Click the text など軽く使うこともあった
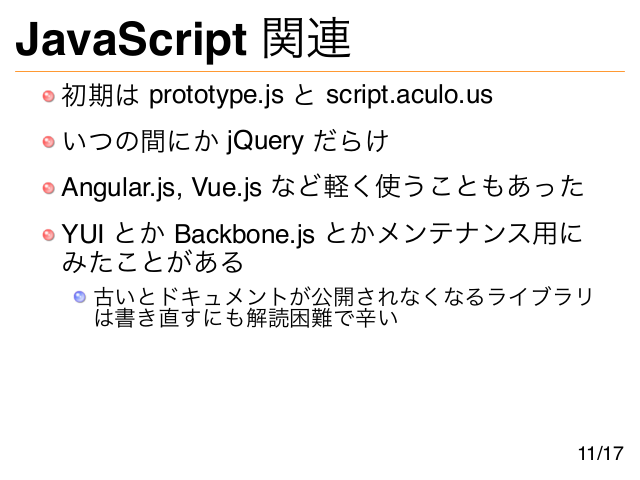This screenshot has height=480, width=640. click(427, 187)
